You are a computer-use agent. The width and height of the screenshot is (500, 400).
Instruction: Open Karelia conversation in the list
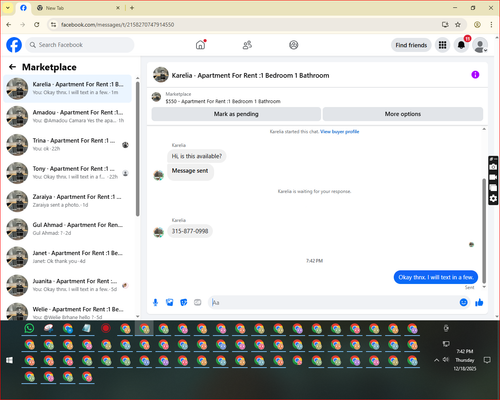[68, 88]
